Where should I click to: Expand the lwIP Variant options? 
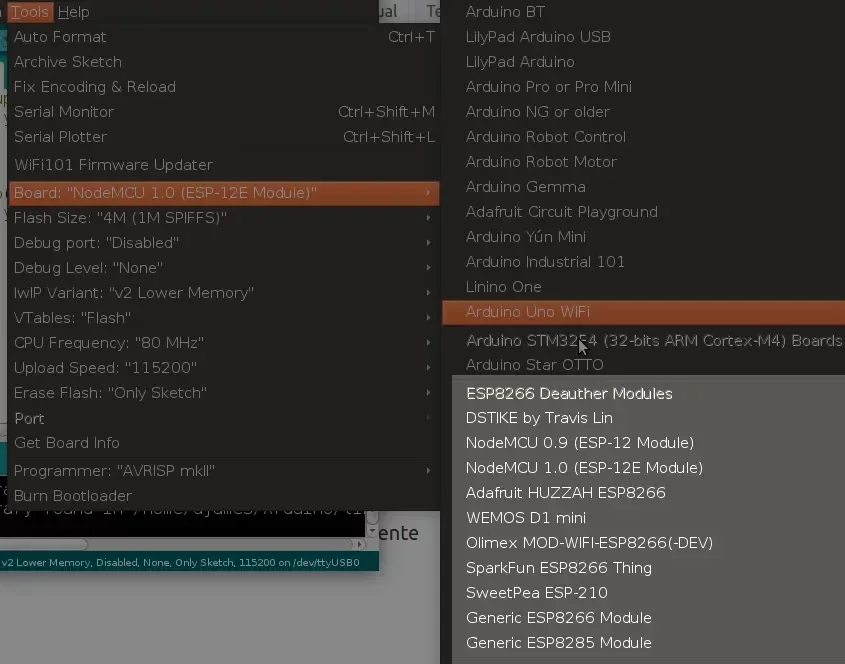click(x=224, y=293)
